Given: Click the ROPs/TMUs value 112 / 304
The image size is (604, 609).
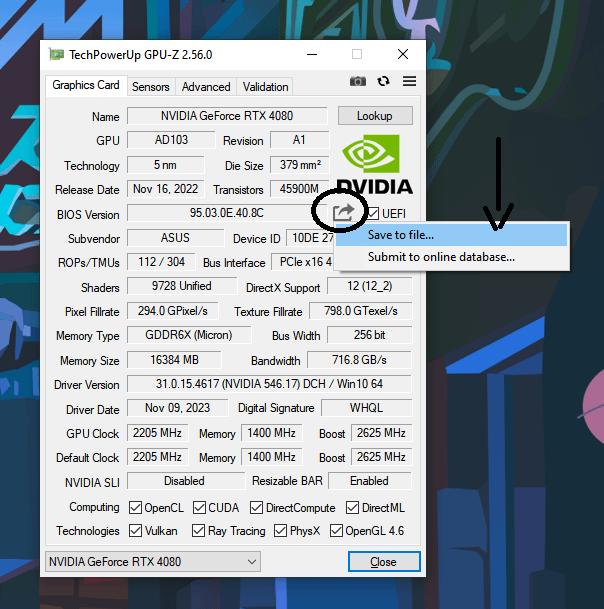Looking at the screenshot, I should 162,262.
